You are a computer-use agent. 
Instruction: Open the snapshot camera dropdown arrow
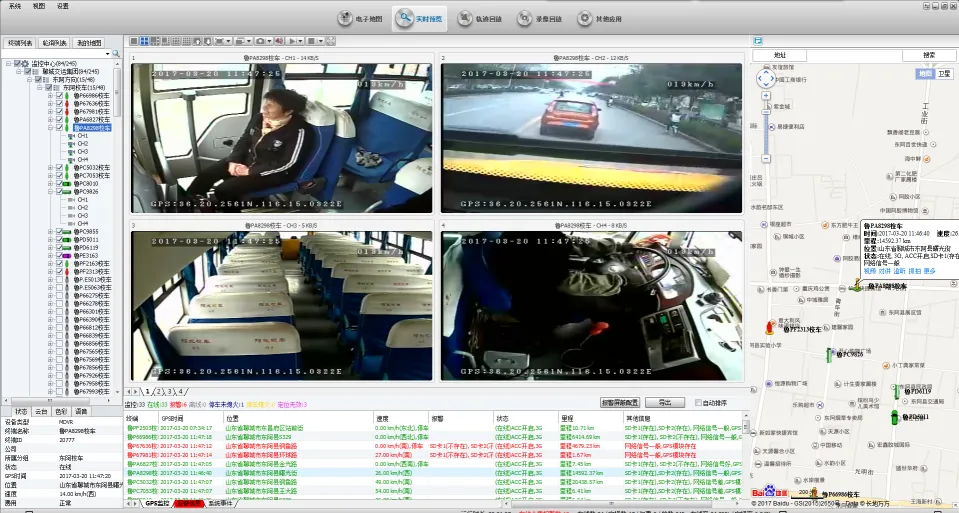[x=269, y=41]
